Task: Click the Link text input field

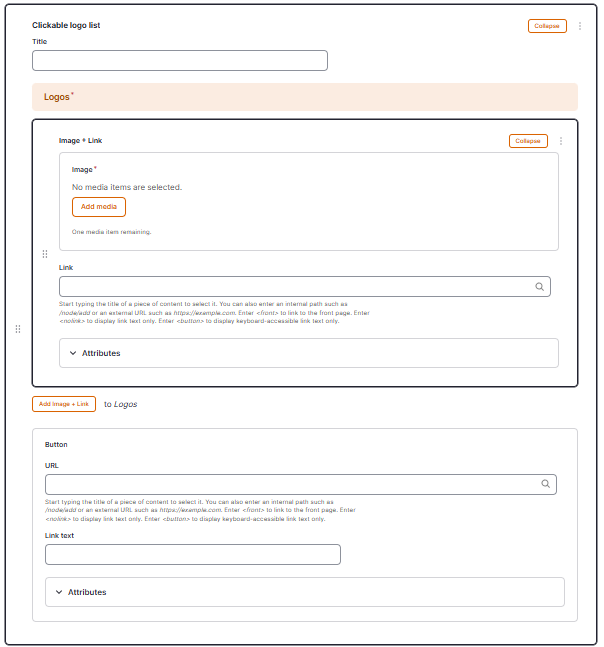Action: tap(193, 554)
